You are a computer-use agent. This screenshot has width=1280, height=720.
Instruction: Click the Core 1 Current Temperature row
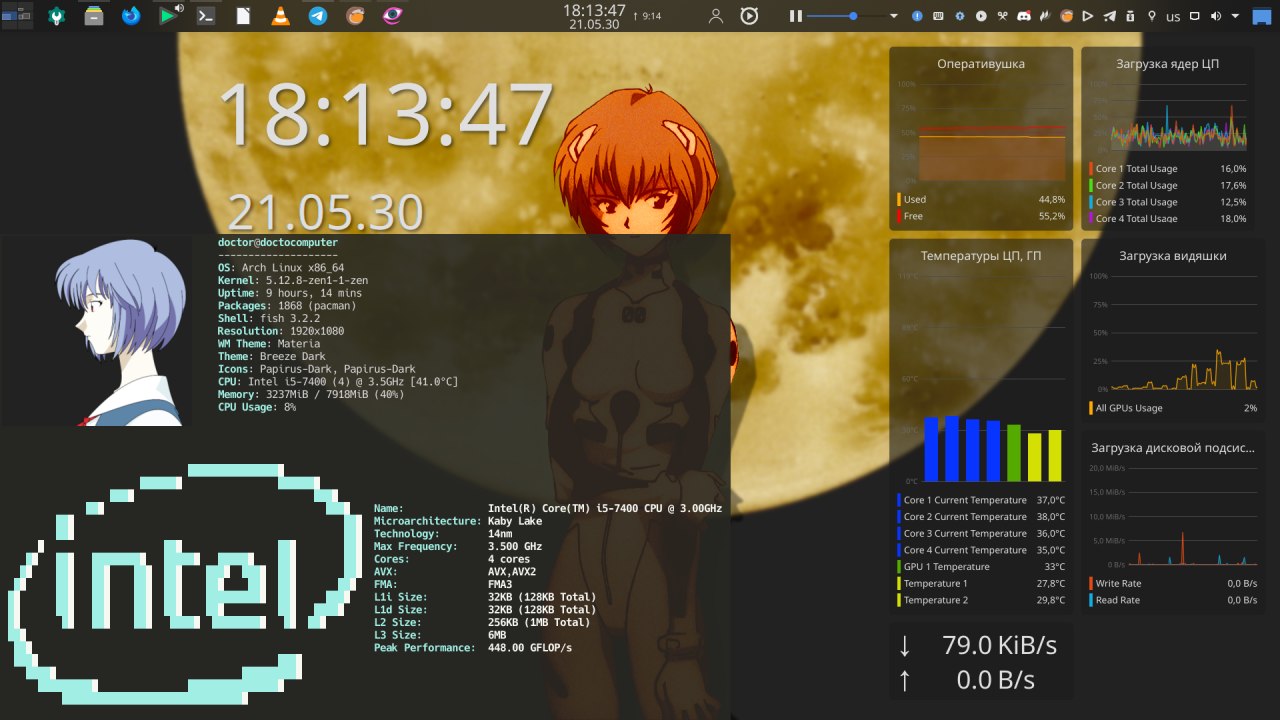[x=981, y=500]
